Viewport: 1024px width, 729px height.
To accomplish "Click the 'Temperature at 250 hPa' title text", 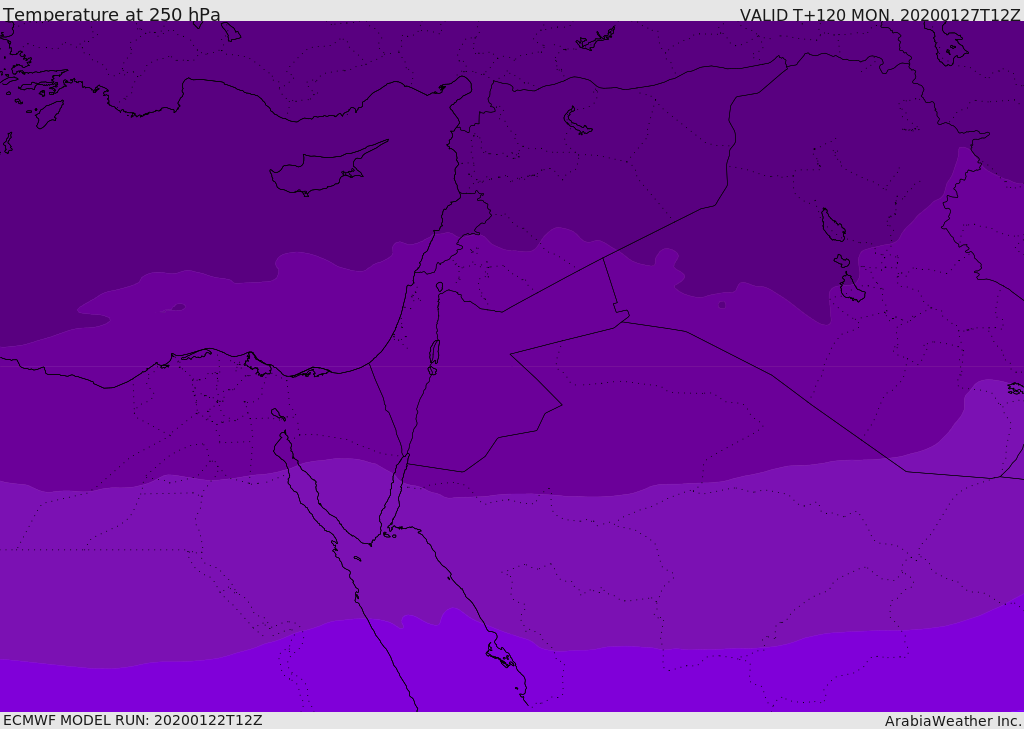I will tap(112, 14).
